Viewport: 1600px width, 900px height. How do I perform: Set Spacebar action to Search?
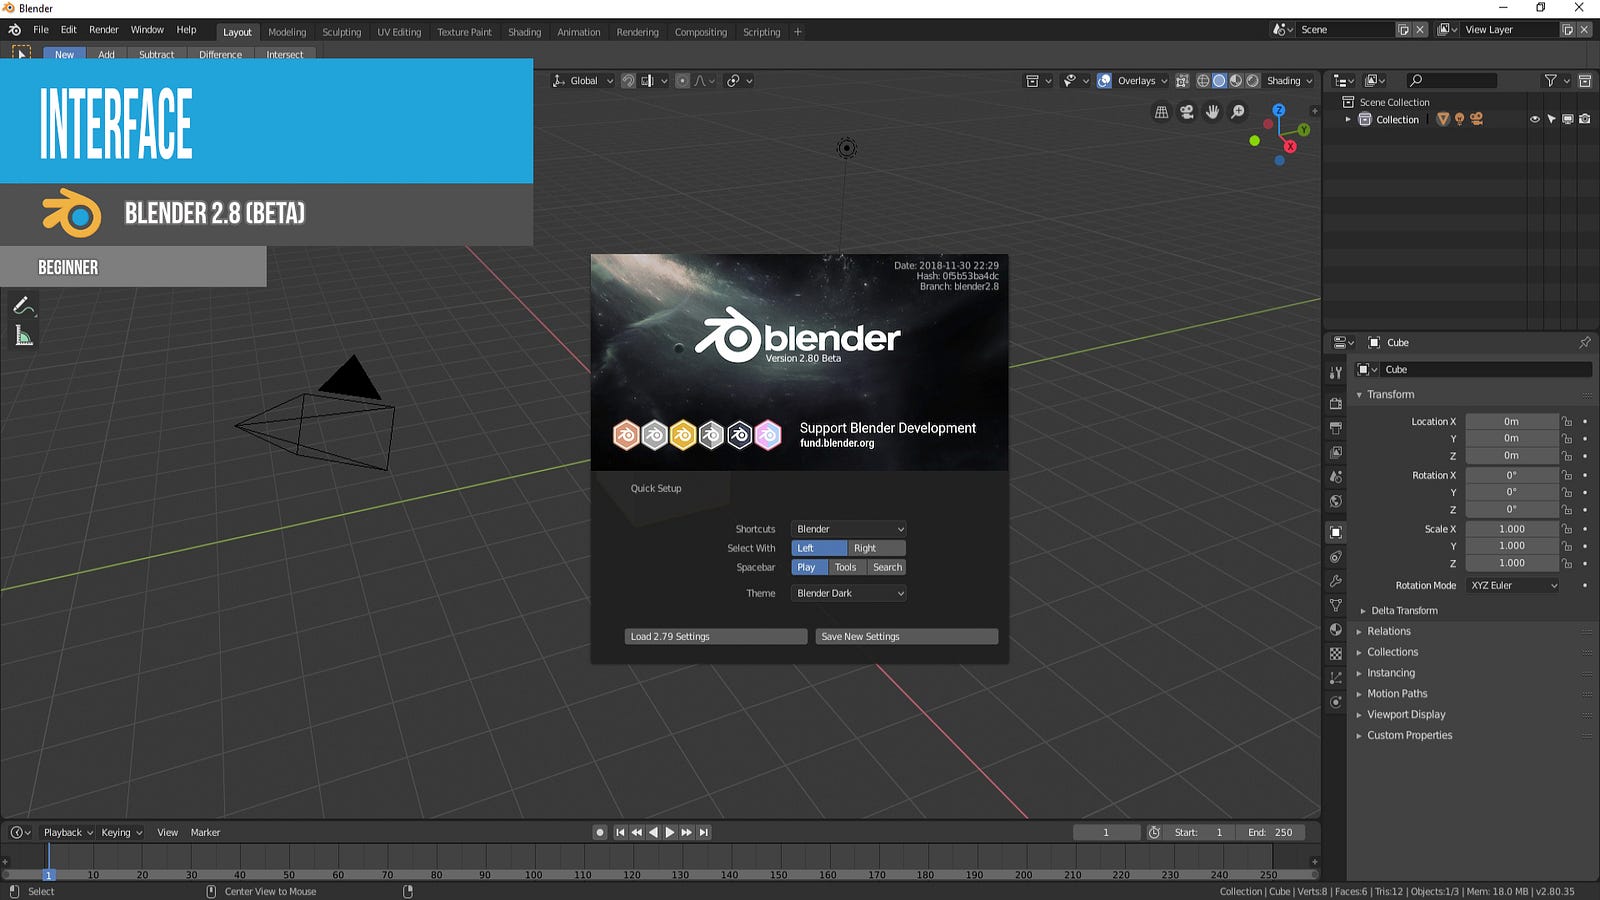(887, 568)
